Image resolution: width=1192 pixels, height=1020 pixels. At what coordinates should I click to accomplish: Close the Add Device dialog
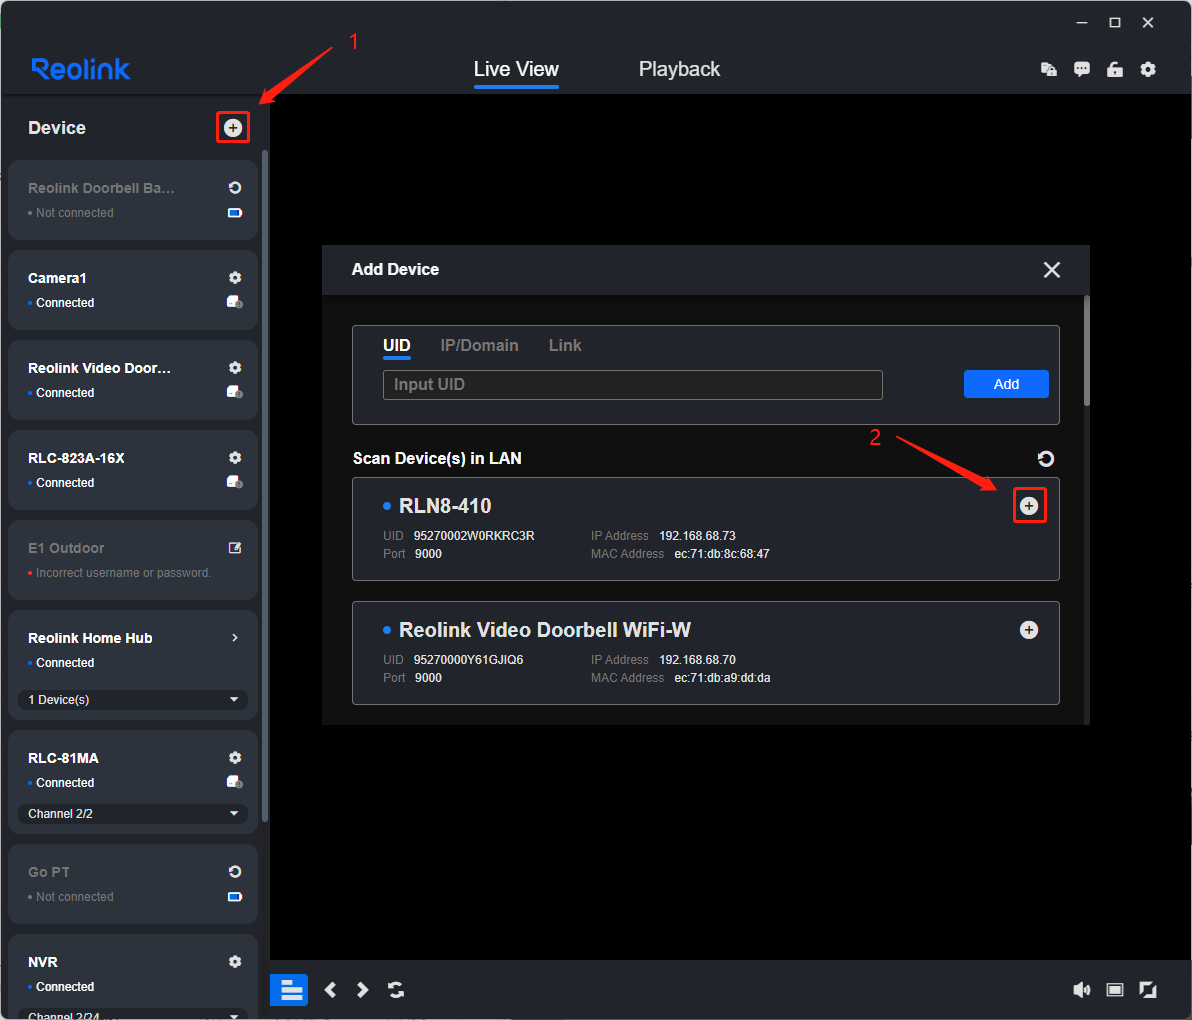[x=1052, y=270]
